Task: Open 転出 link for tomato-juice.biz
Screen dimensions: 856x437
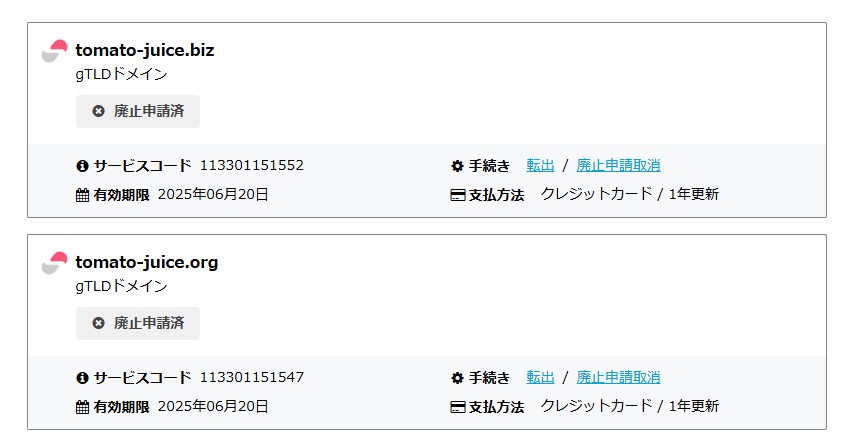Action: pyautogui.click(x=540, y=165)
